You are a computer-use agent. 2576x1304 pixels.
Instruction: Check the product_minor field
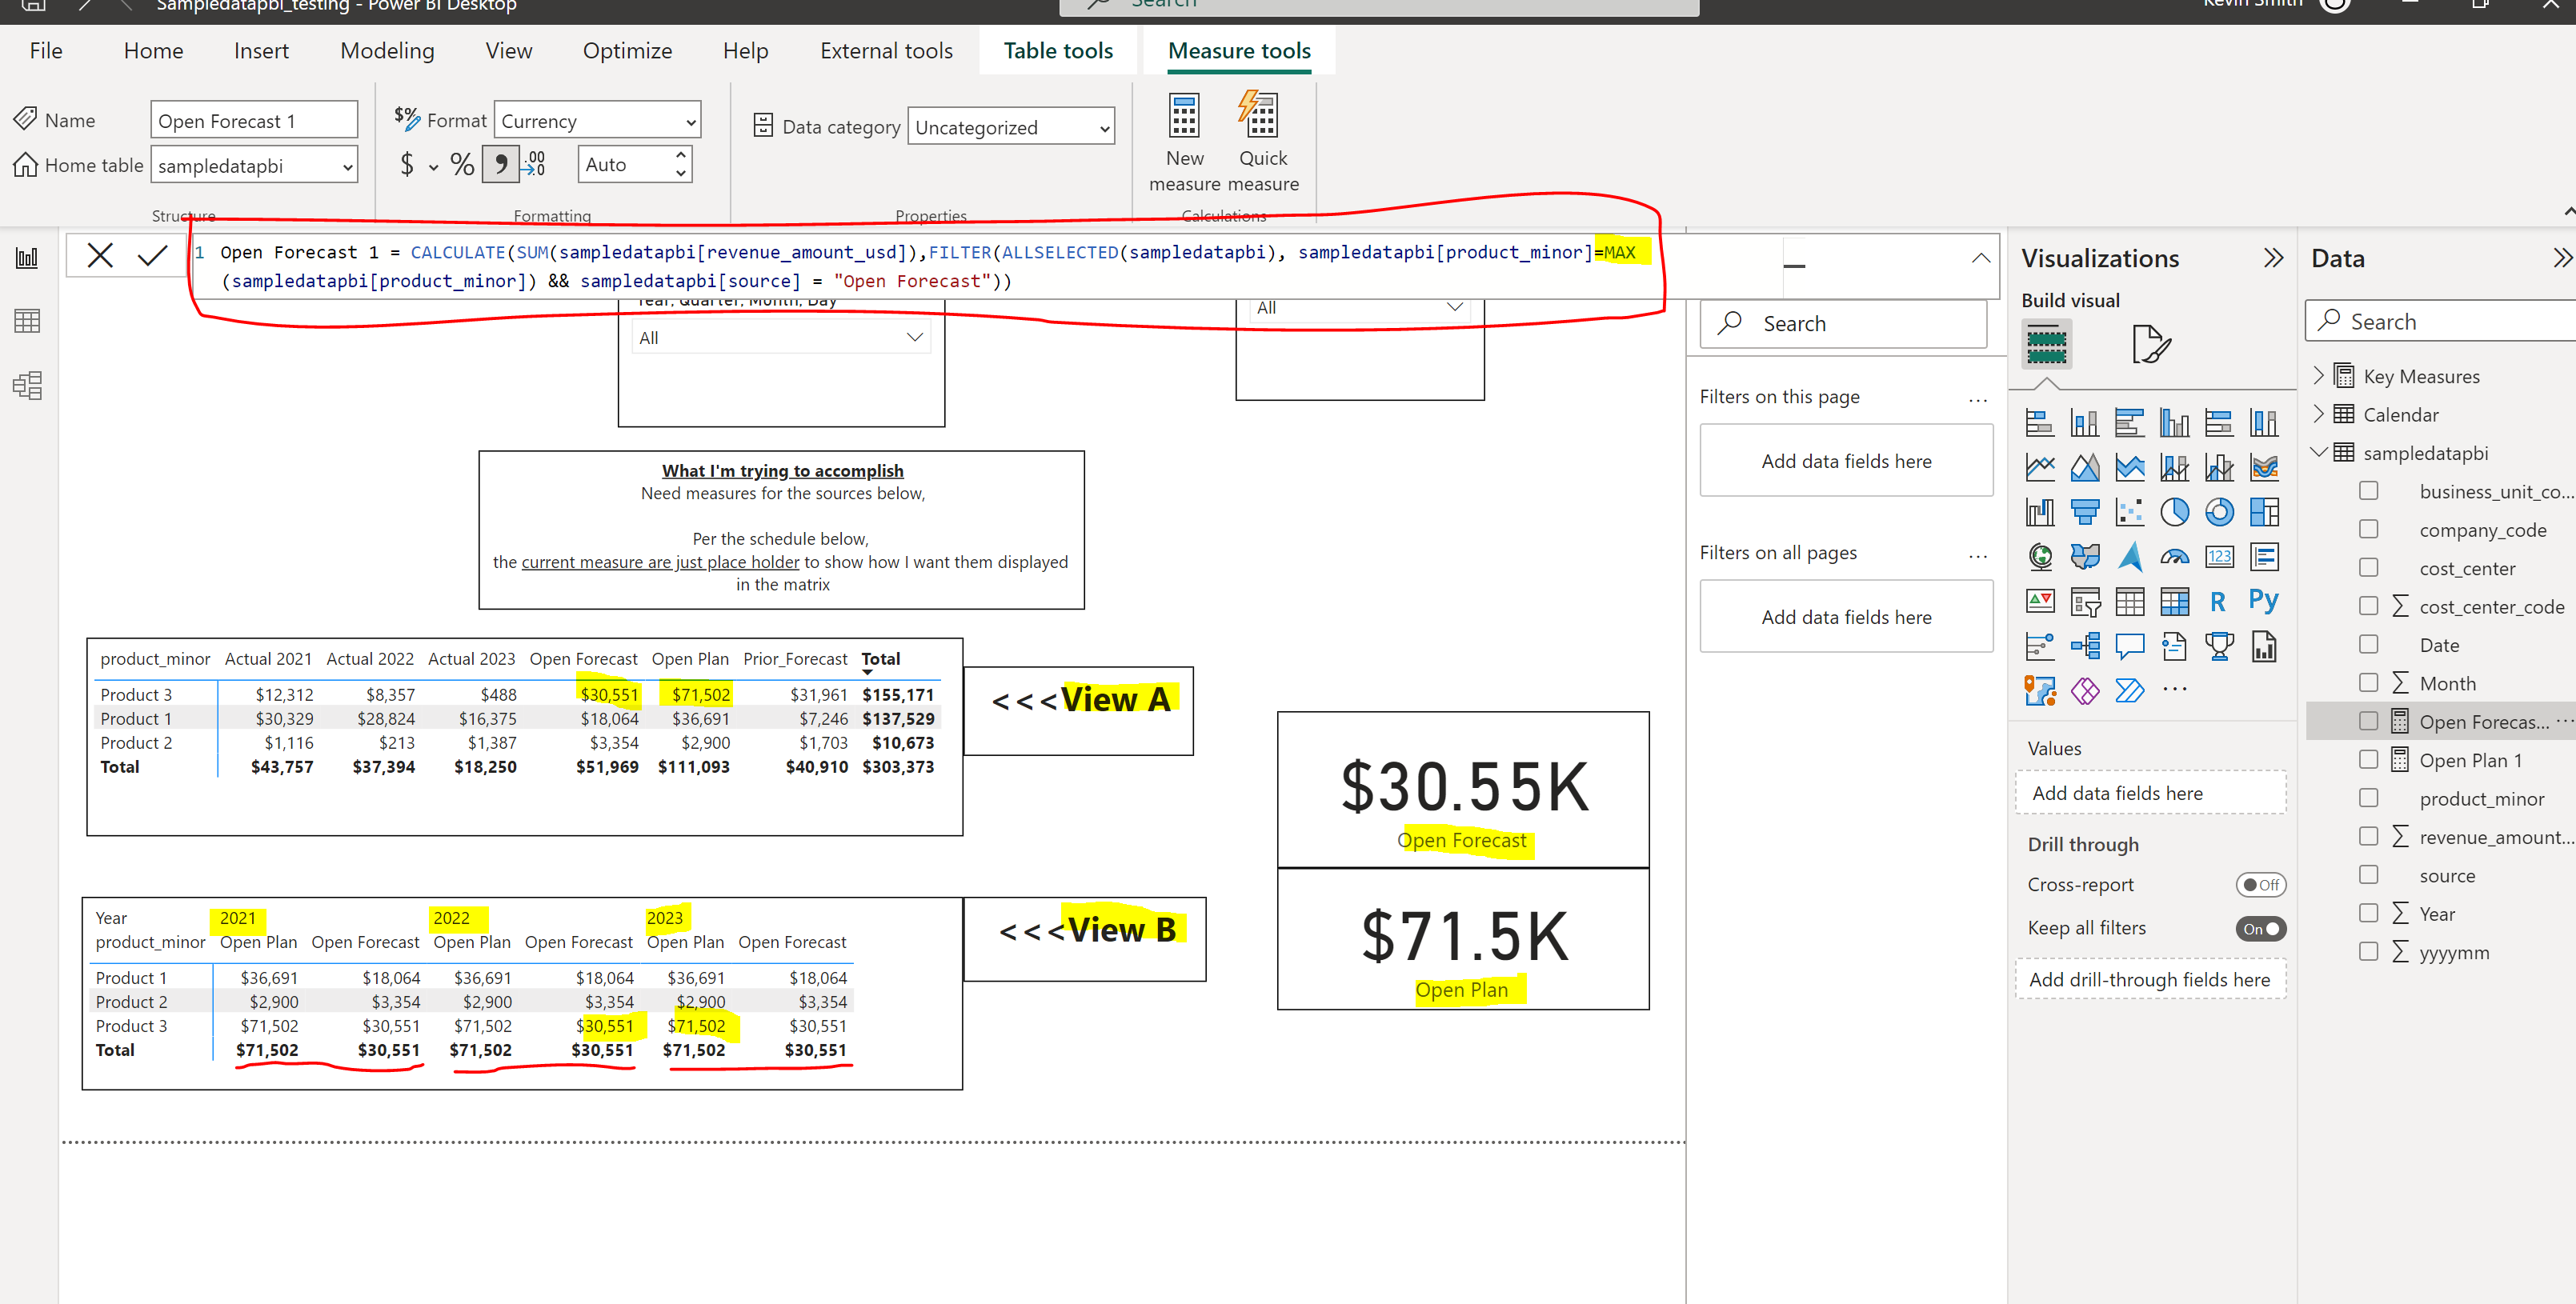click(x=2368, y=797)
